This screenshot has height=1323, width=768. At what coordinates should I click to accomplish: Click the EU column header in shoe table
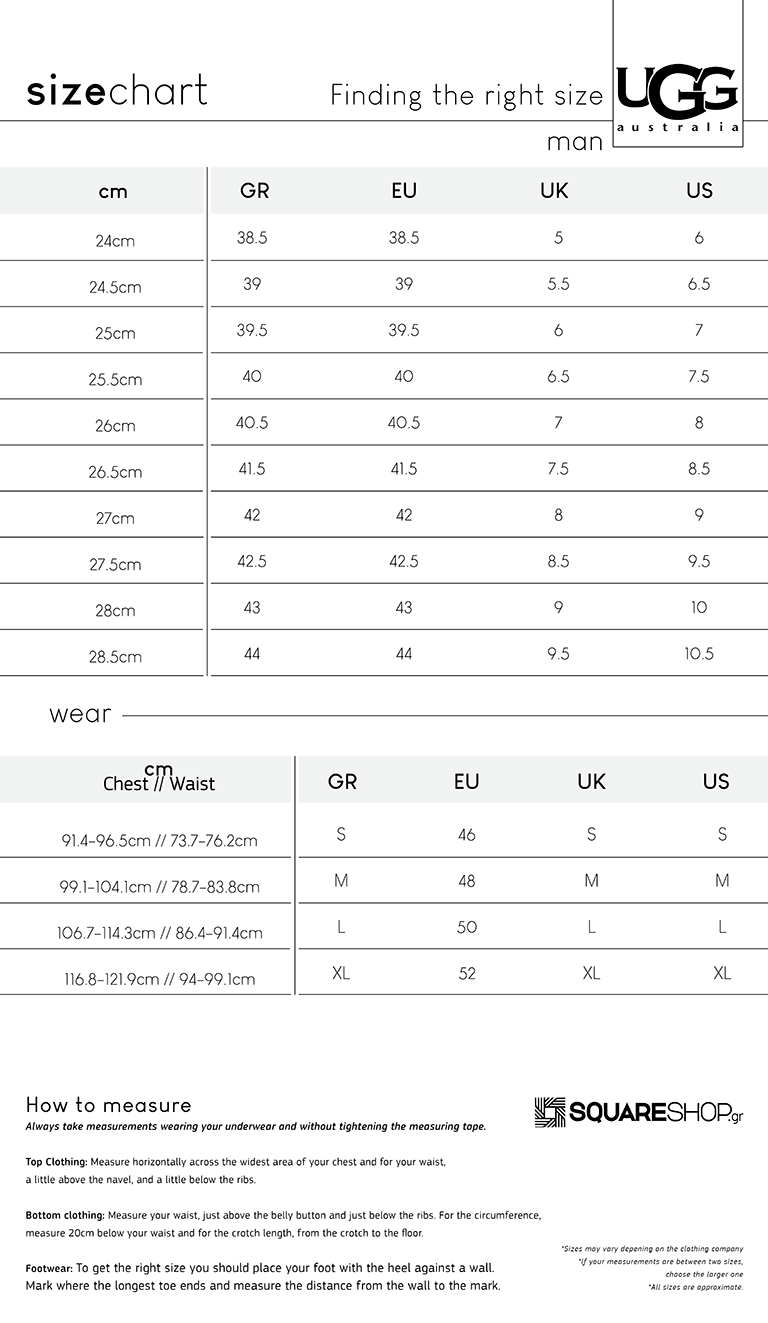pos(404,190)
